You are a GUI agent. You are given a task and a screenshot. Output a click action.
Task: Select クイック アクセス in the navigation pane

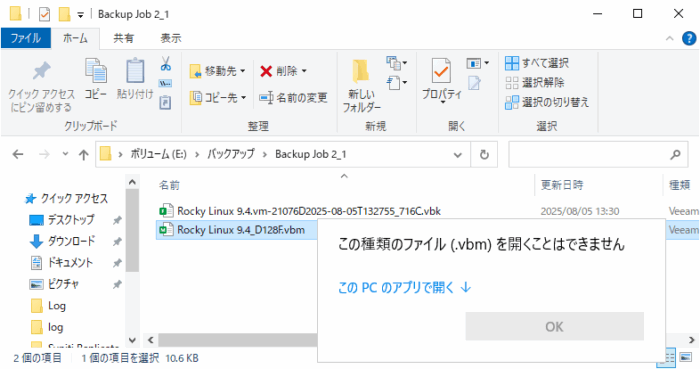tap(66, 199)
